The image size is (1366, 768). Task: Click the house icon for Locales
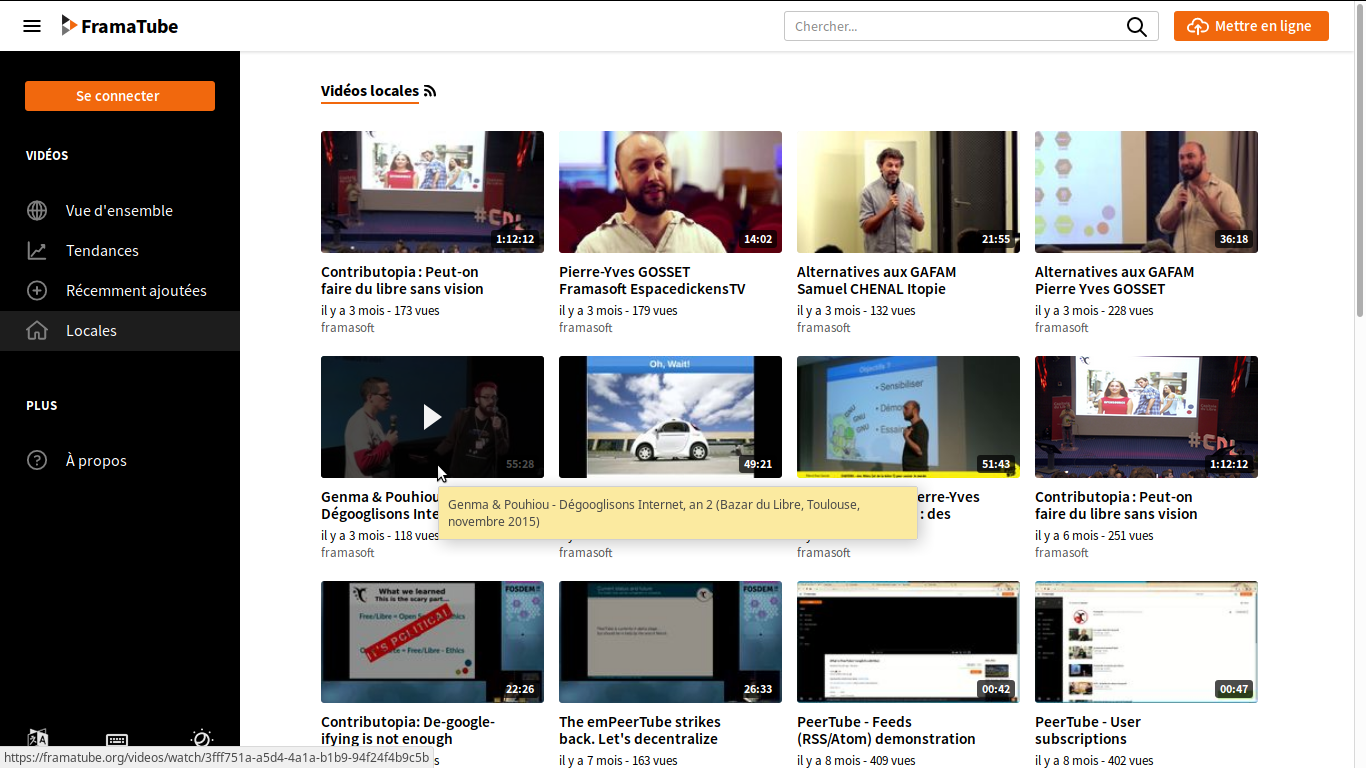pos(37,330)
